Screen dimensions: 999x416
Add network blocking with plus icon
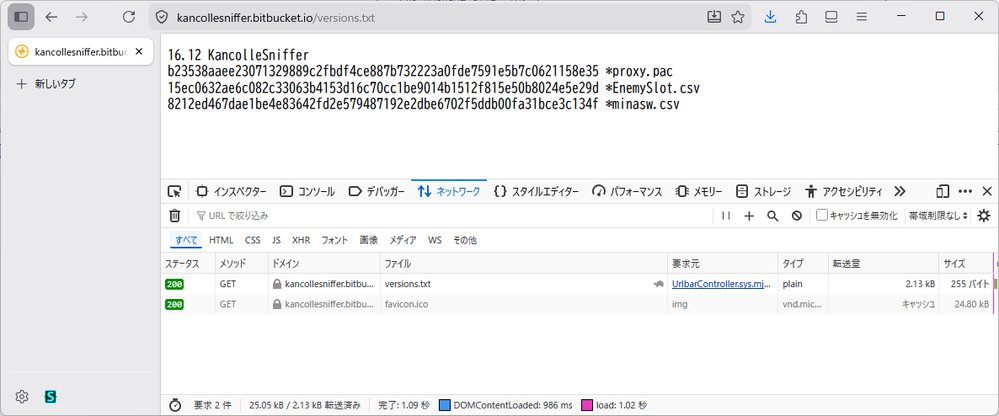point(749,215)
